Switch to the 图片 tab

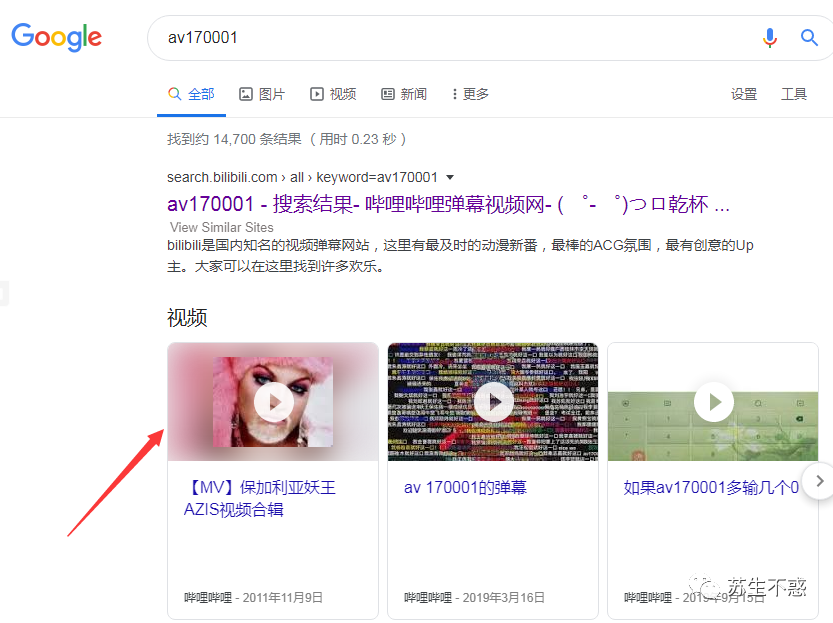[262, 94]
